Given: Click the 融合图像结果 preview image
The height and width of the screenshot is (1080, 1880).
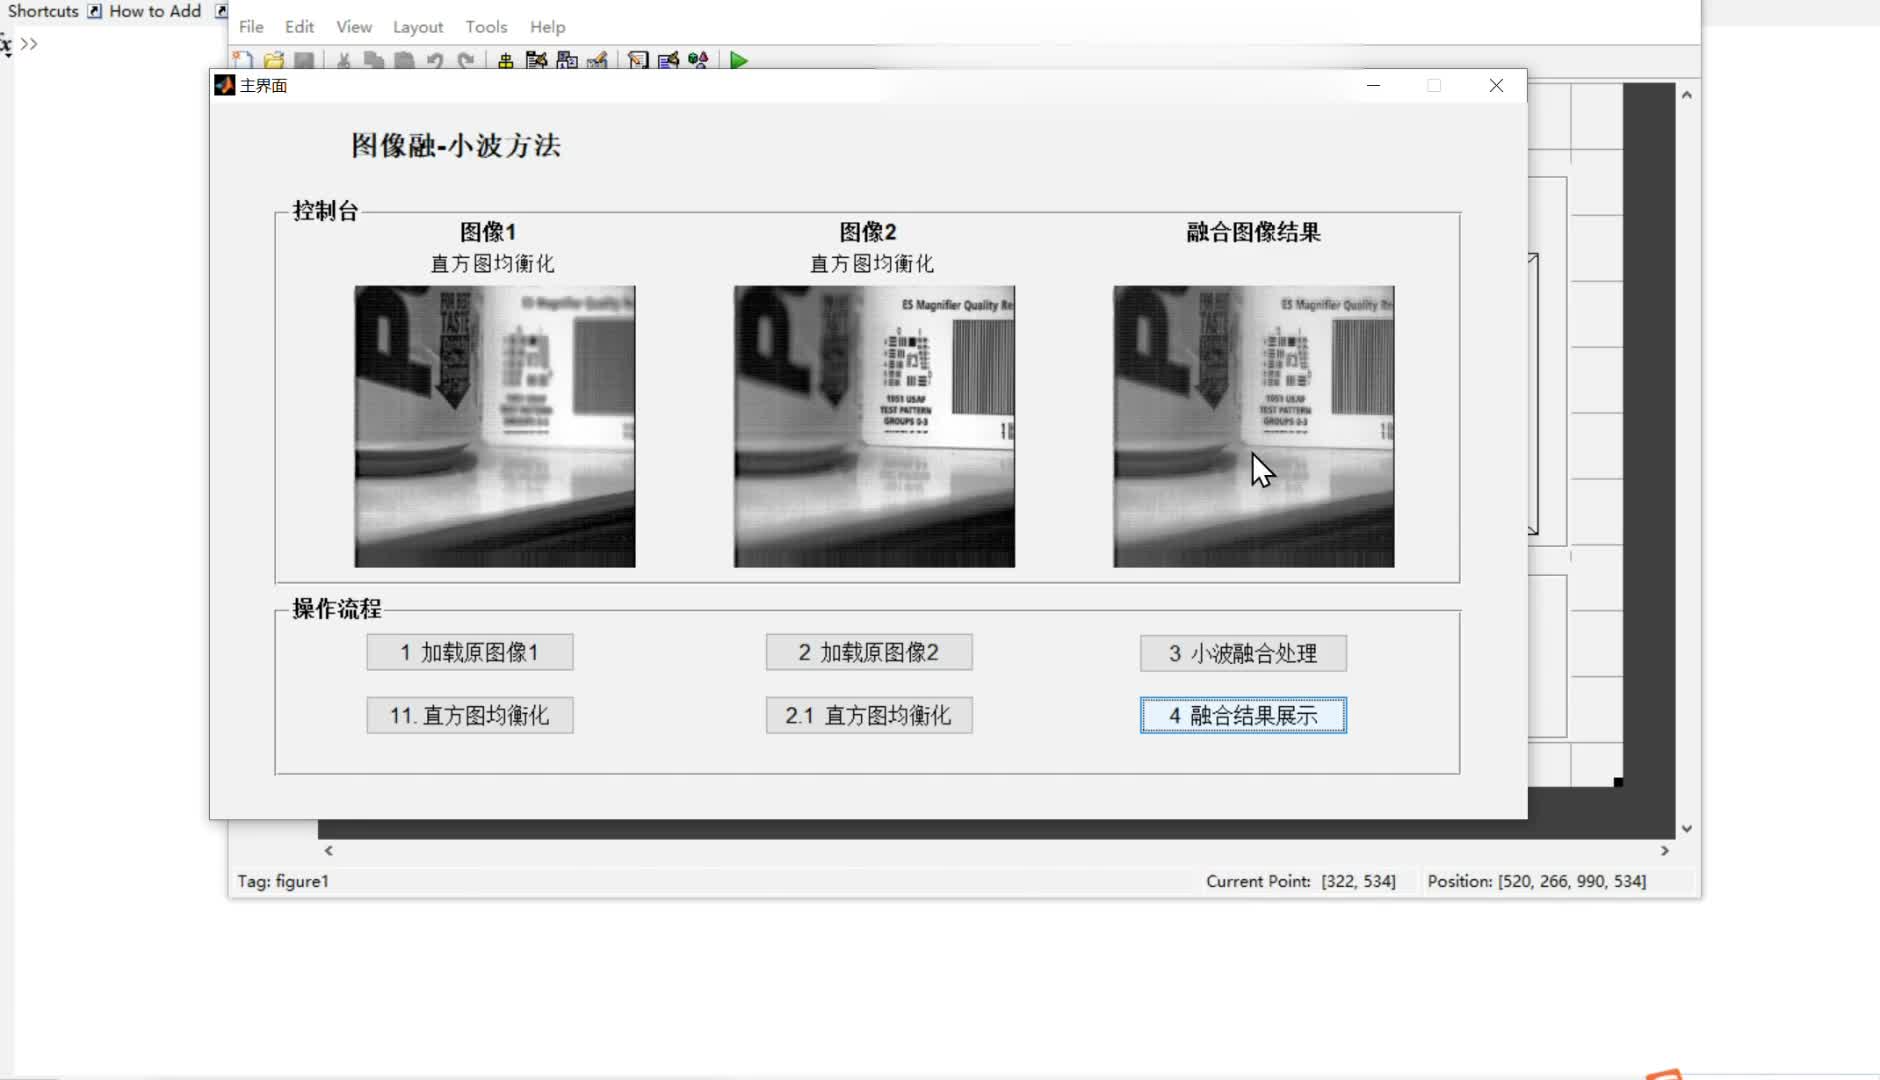Looking at the screenshot, I should tap(1254, 427).
